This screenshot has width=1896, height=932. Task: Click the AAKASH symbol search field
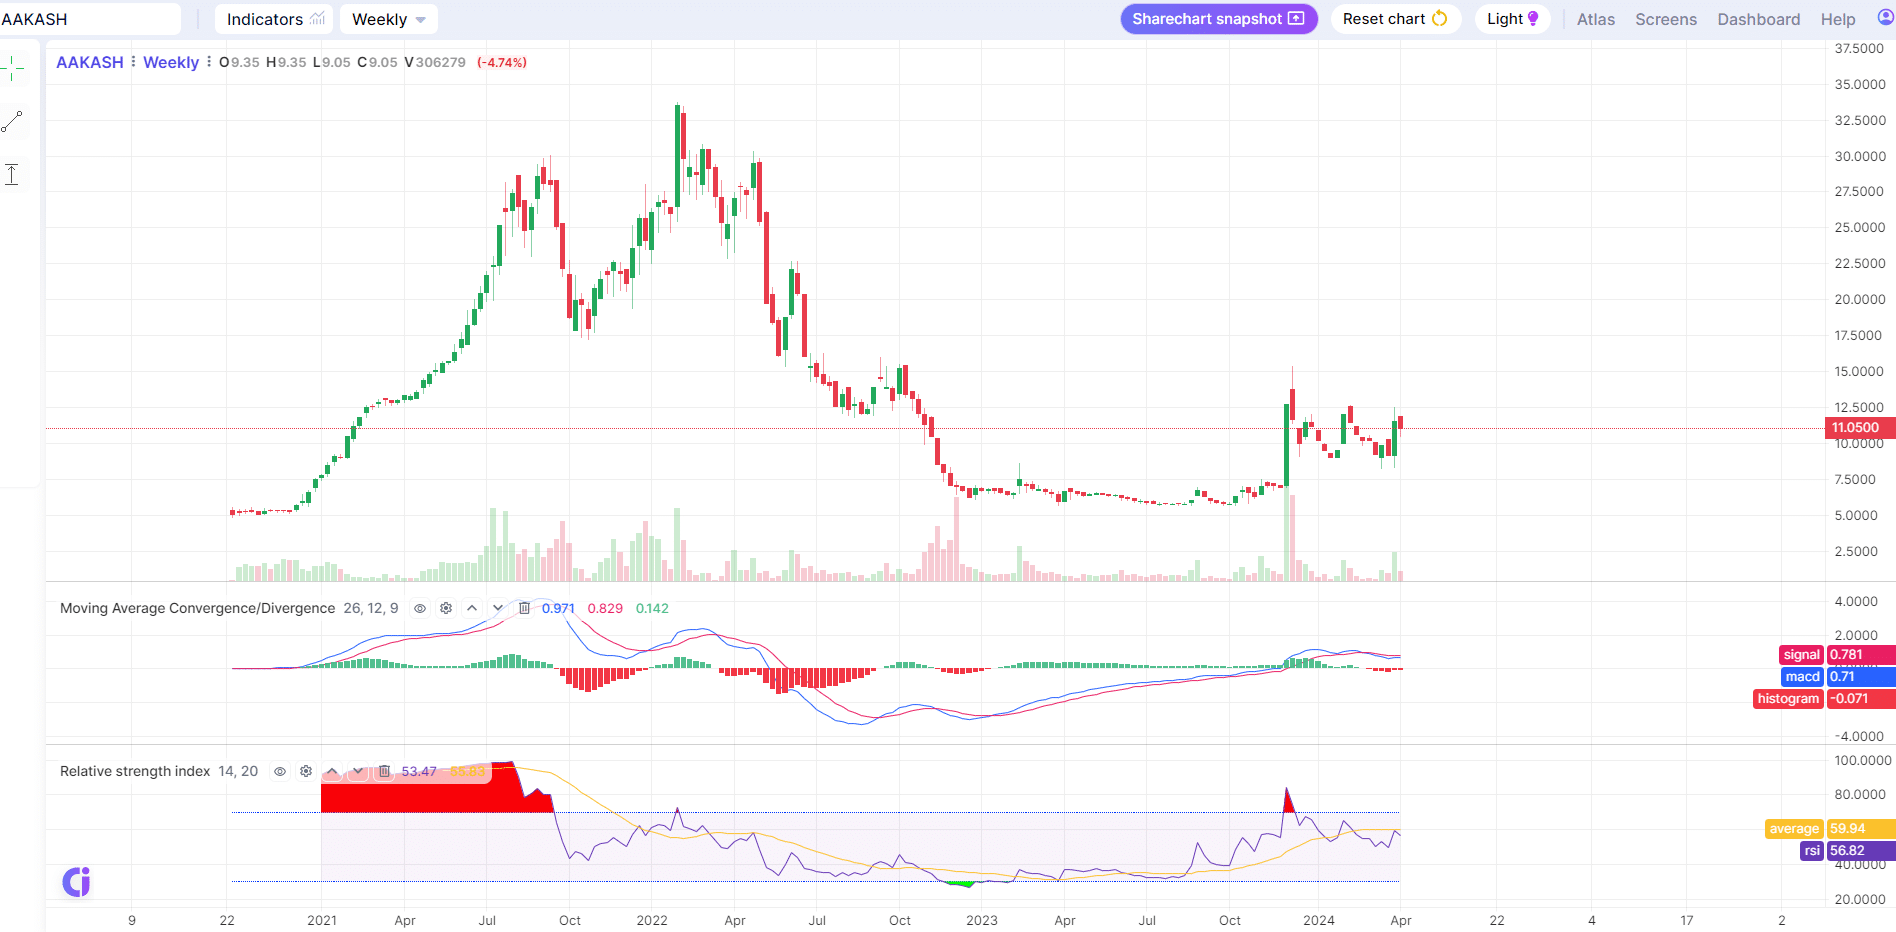click(88, 19)
